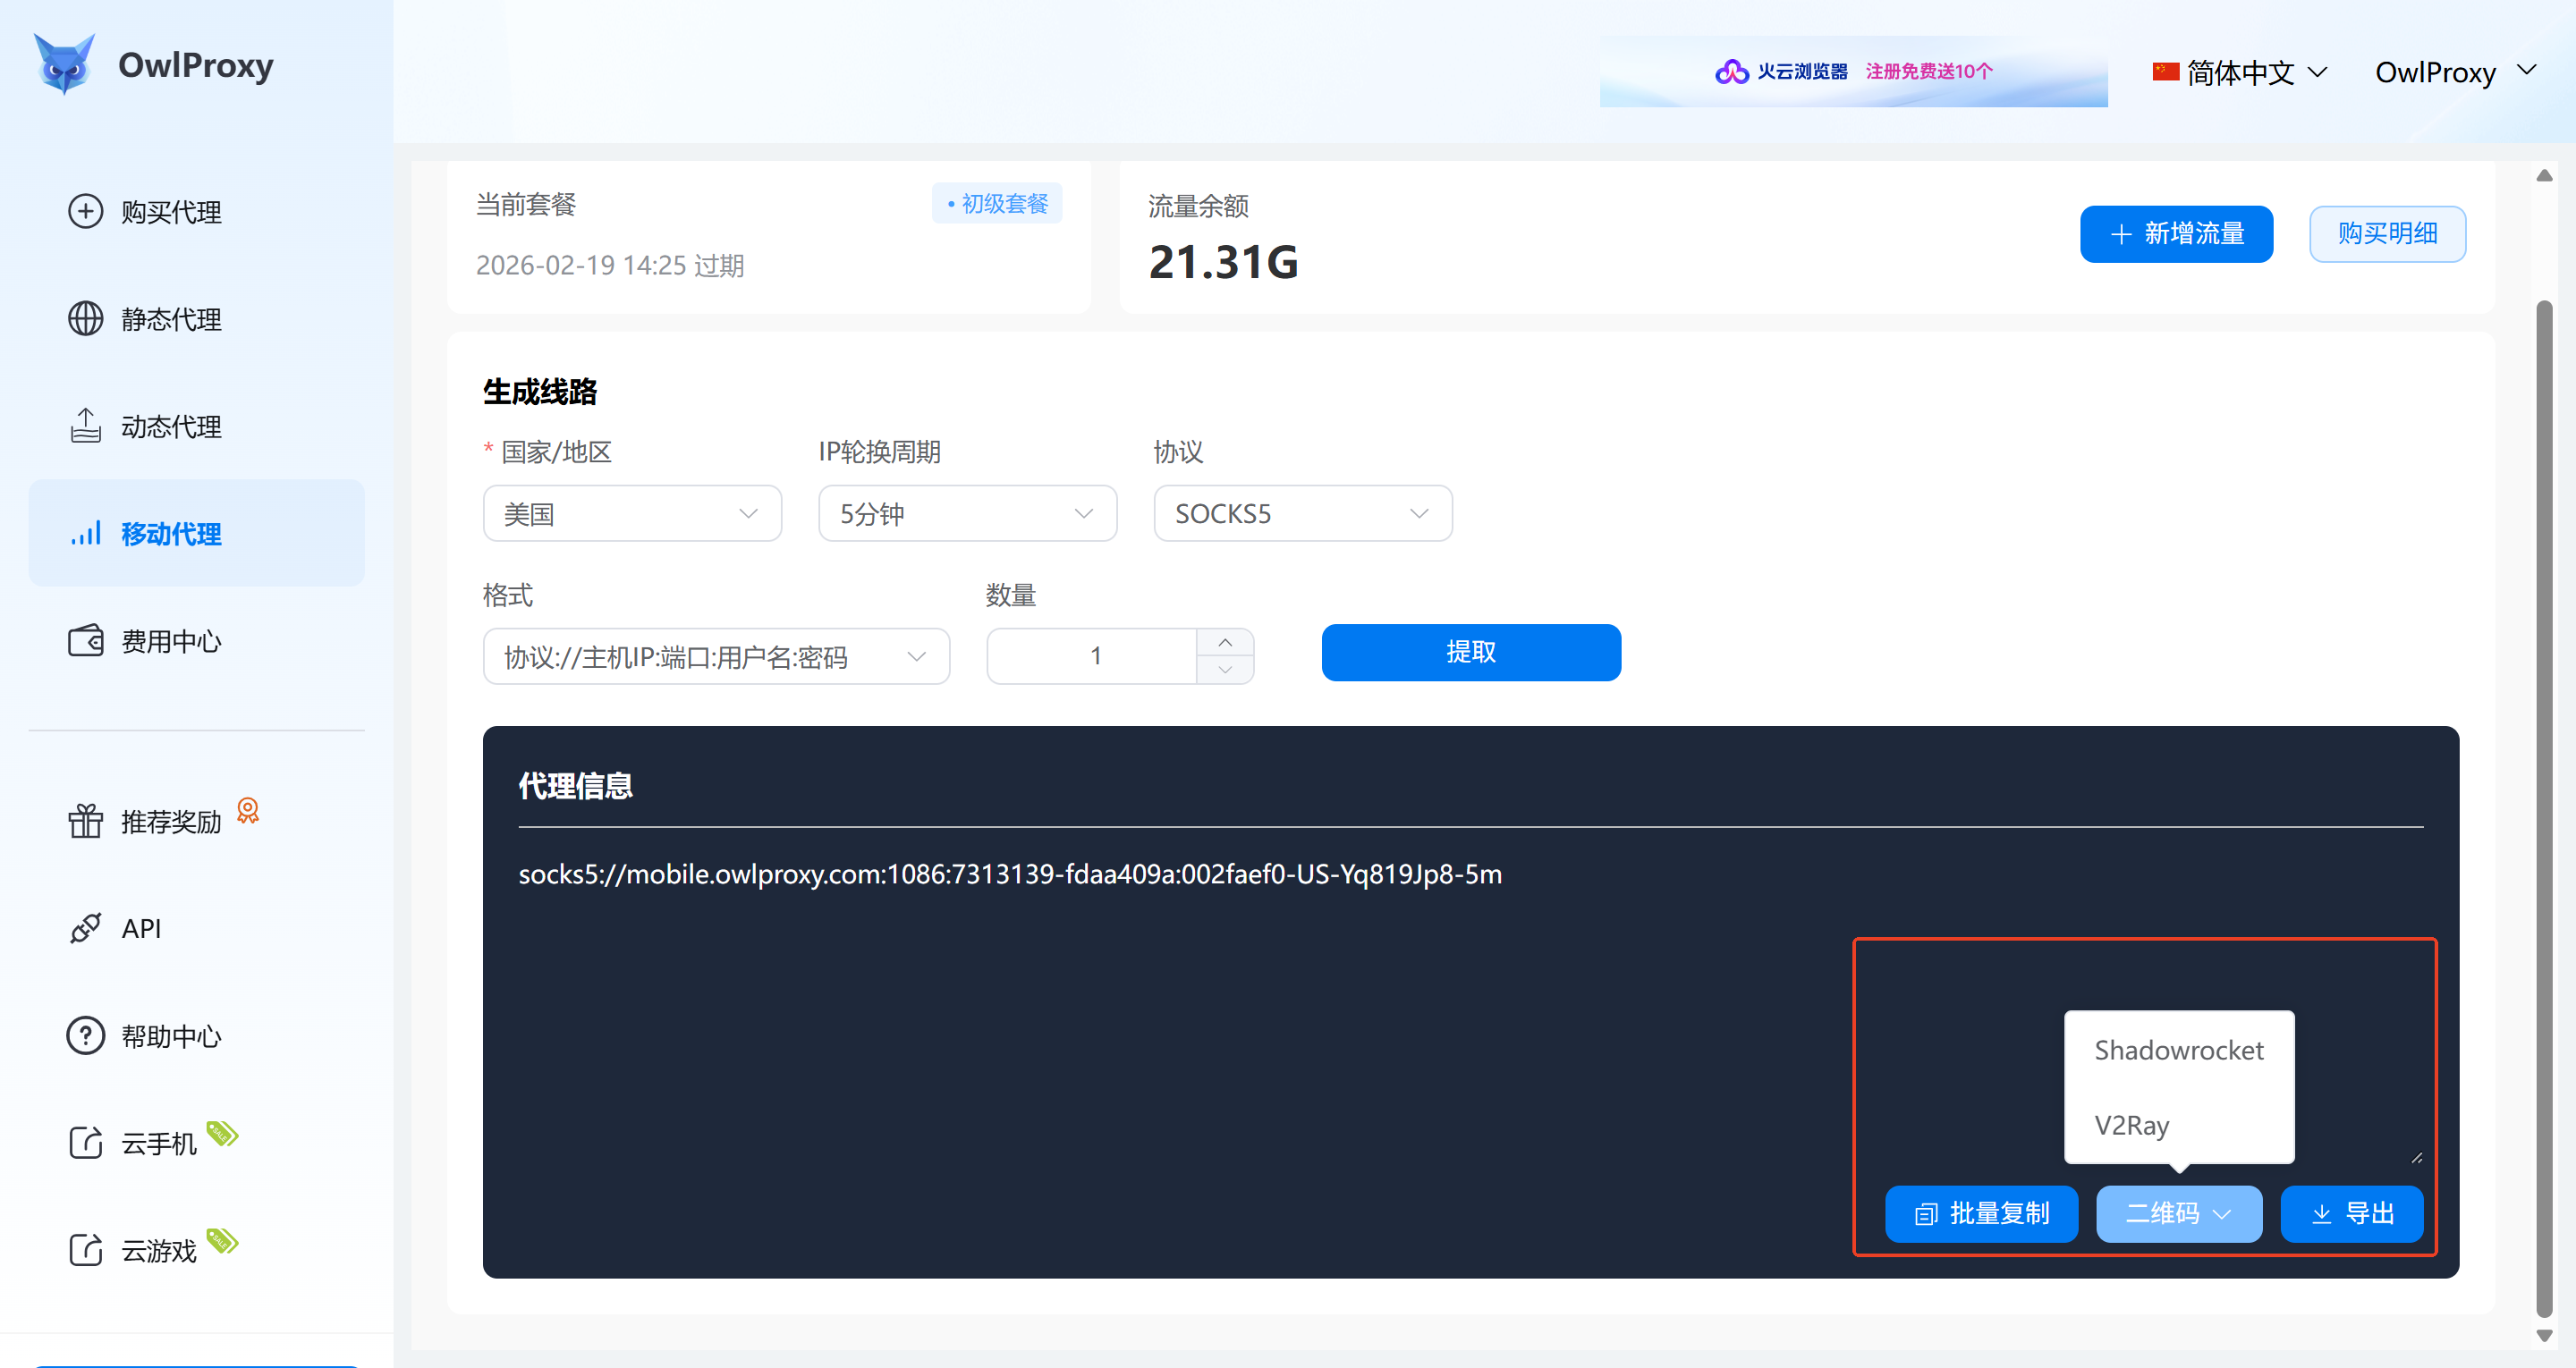This screenshot has width=2576, height=1368.
Task: Click the share icon beside 云手机
Action: (x=85, y=1142)
